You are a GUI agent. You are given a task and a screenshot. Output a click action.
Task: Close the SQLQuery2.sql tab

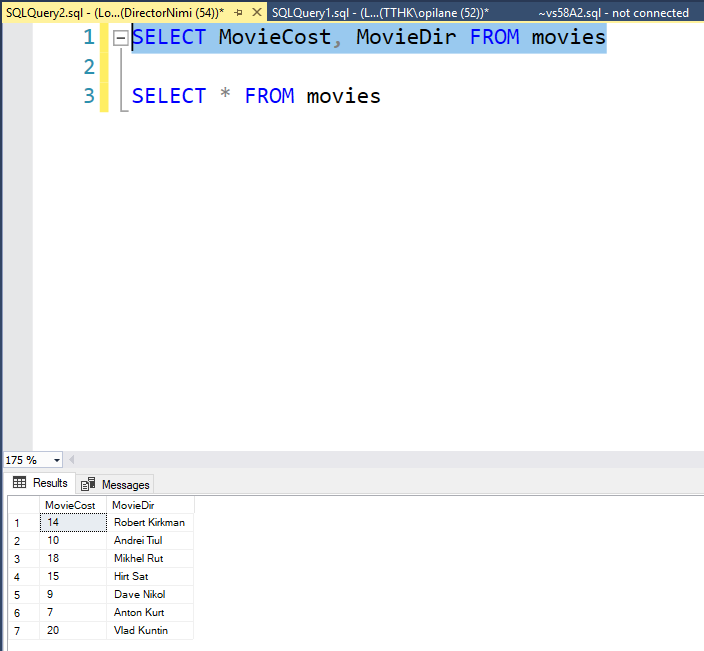[256, 12]
